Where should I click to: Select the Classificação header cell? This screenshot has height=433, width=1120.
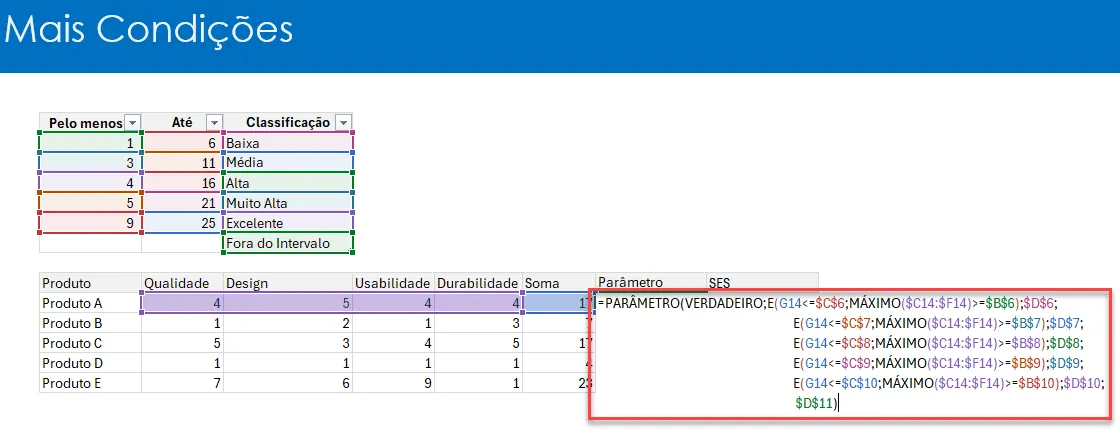tap(289, 123)
